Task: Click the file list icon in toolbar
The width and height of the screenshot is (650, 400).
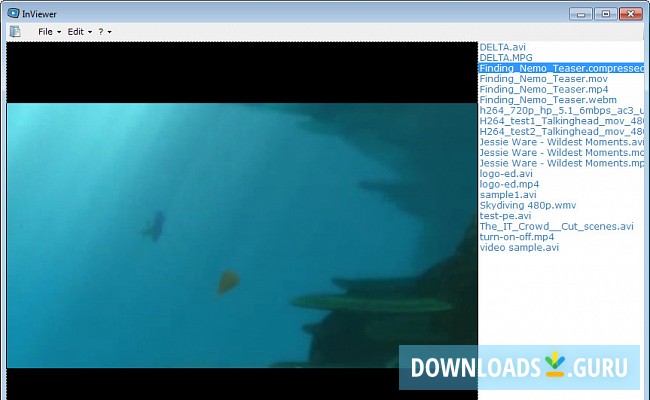Action: click(x=15, y=32)
